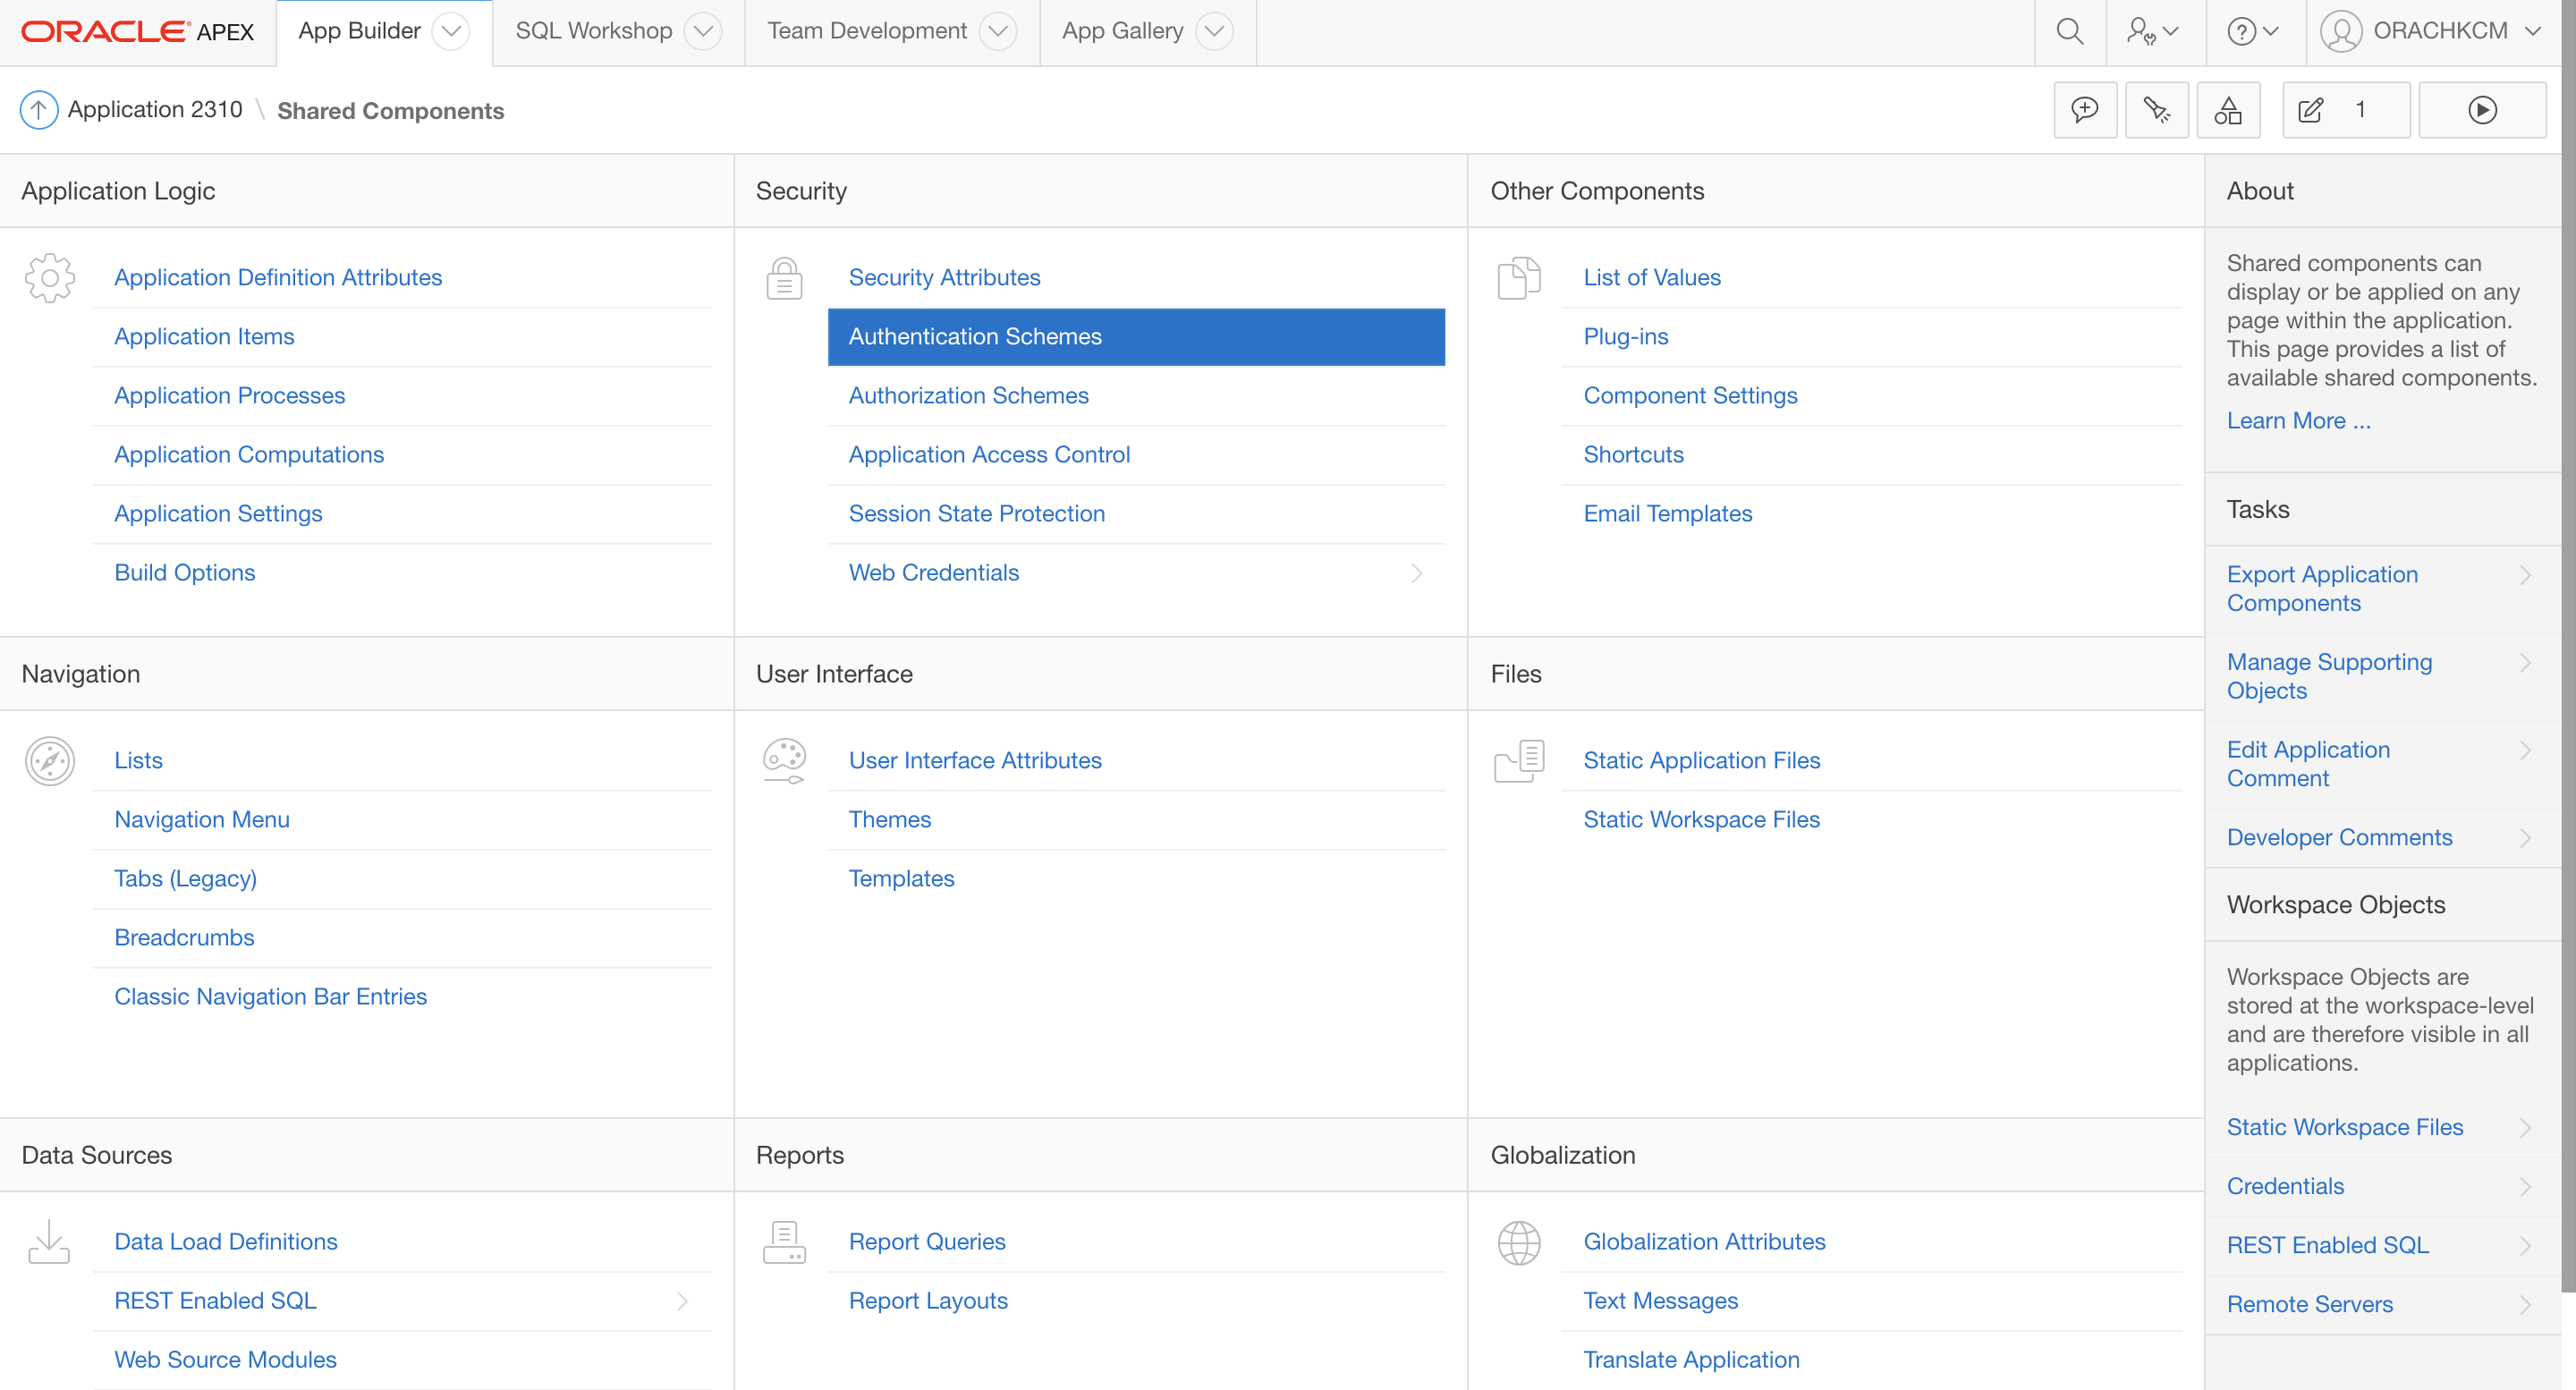The width and height of the screenshot is (2576, 1390).
Task: Click the search magnifier icon
Action: (x=2069, y=32)
